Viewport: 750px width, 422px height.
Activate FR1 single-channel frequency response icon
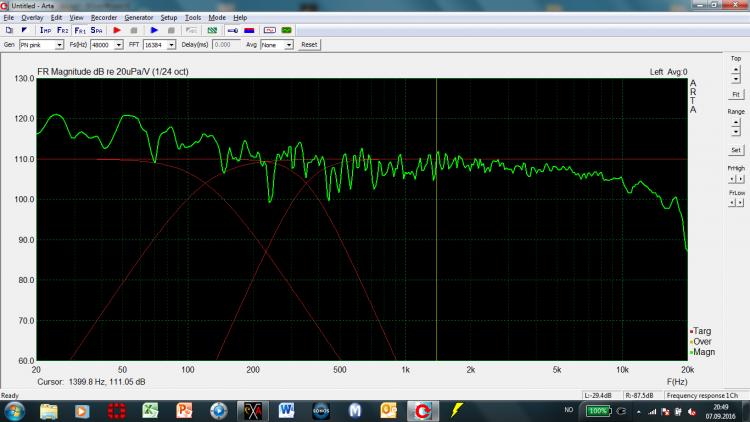coord(79,31)
